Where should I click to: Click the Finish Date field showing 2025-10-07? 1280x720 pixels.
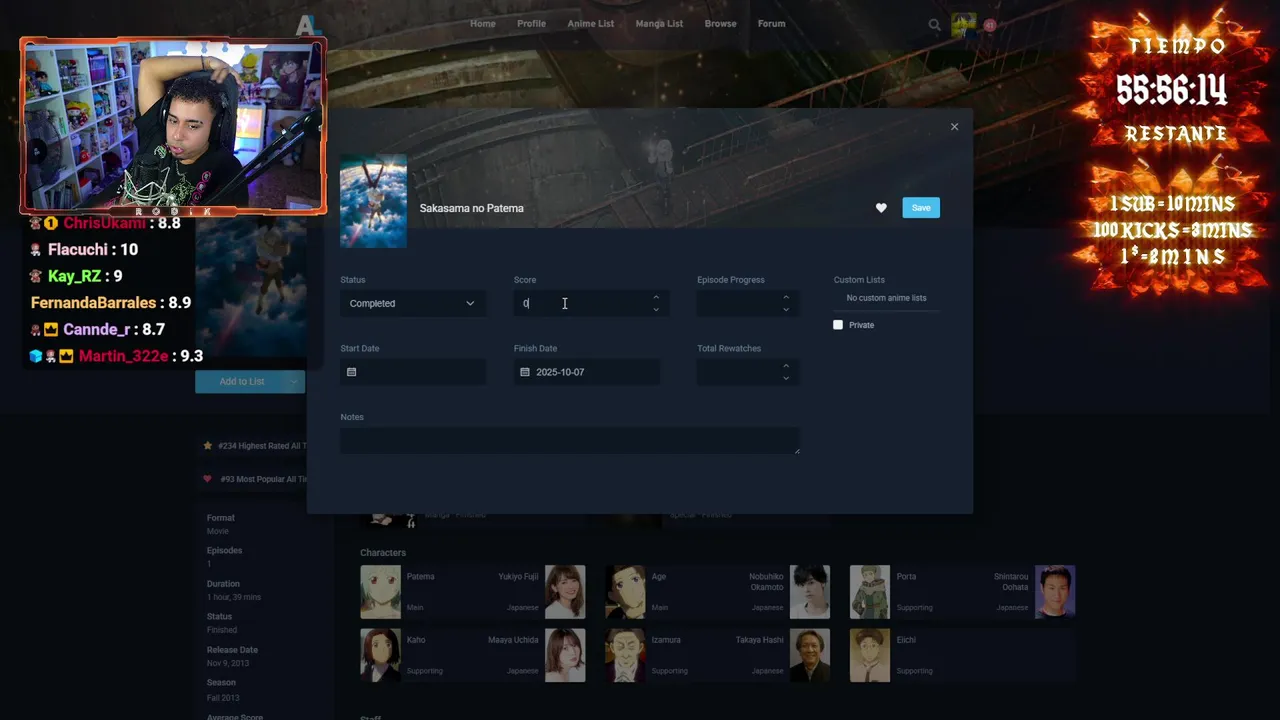pyautogui.click(x=587, y=372)
